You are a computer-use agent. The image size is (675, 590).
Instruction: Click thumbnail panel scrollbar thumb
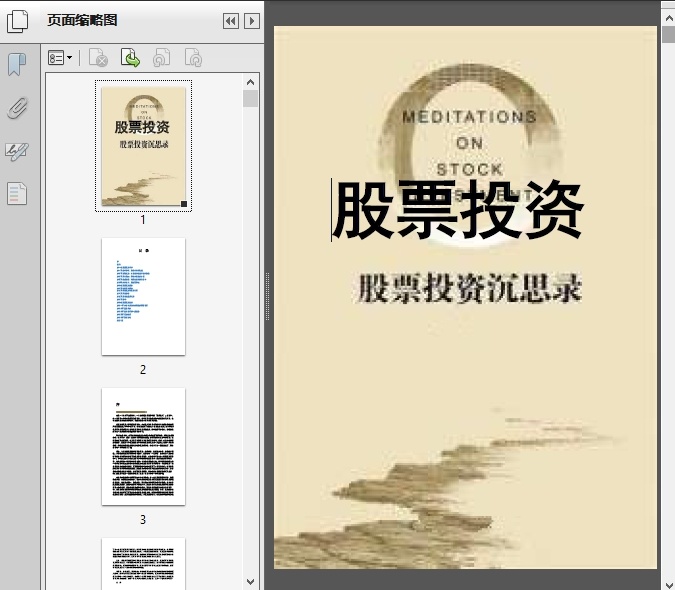pyautogui.click(x=251, y=99)
